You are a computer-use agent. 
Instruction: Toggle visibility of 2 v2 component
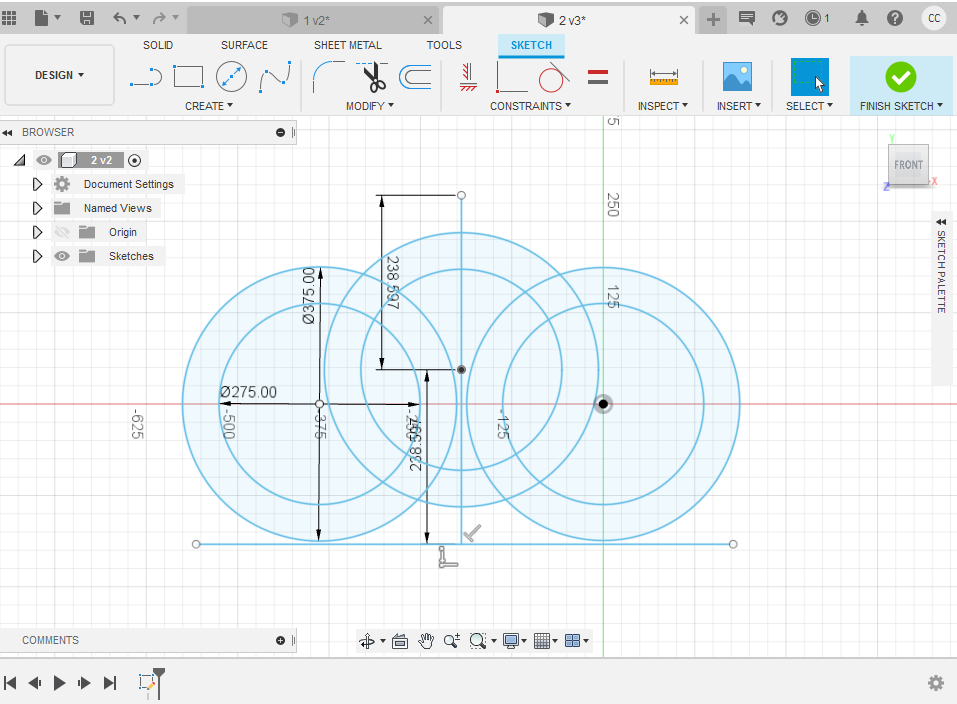pos(43,160)
